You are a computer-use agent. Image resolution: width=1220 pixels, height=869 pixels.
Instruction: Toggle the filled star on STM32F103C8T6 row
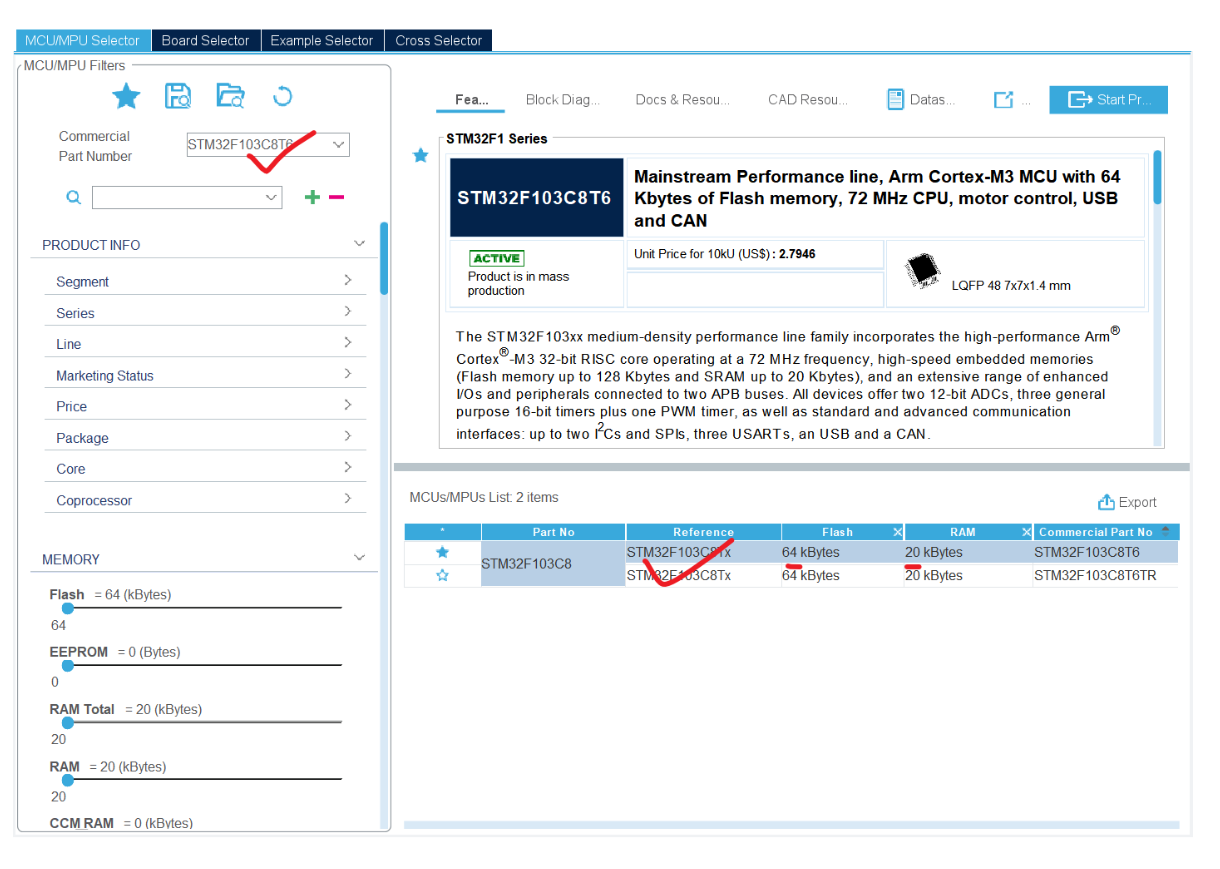point(442,552)
